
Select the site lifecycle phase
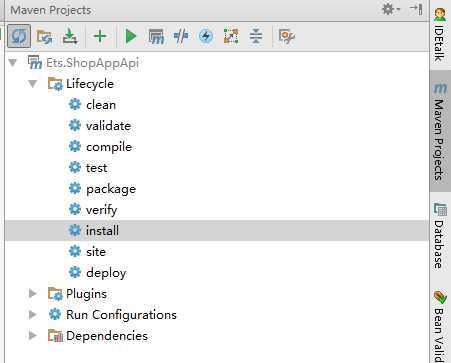click(x=96, y=252)
